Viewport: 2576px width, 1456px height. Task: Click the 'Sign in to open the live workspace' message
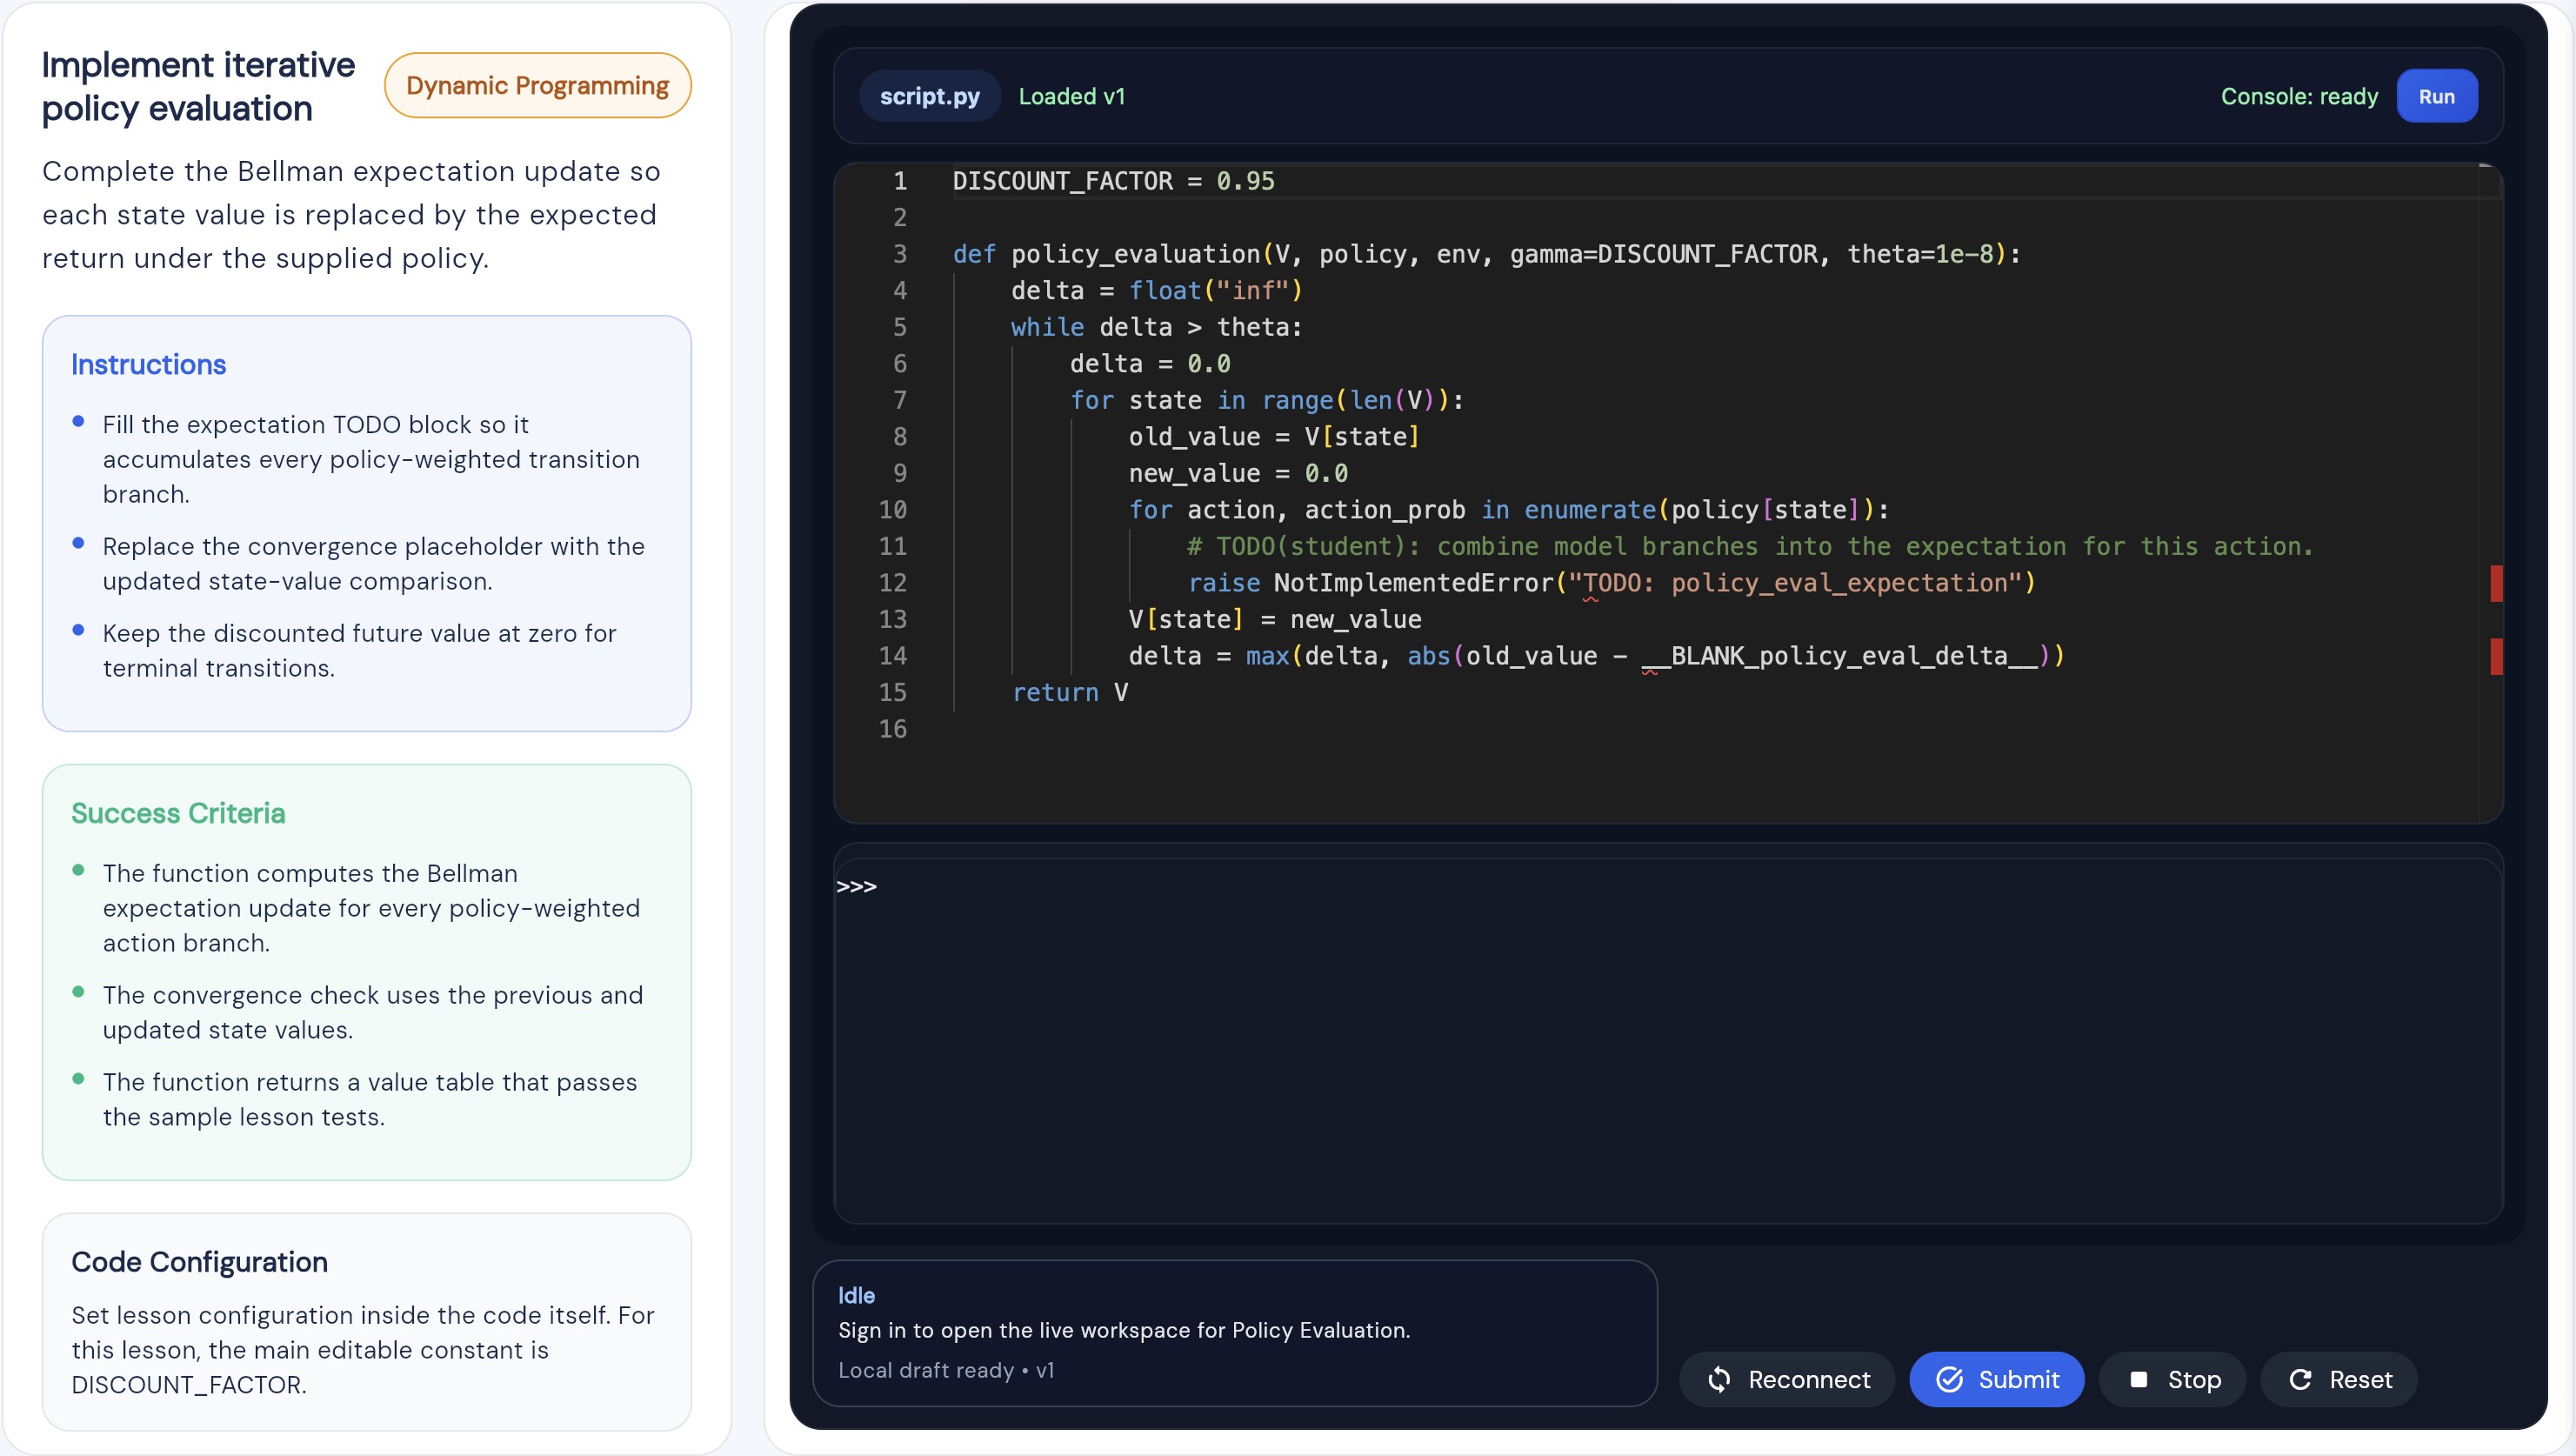1124,1330
